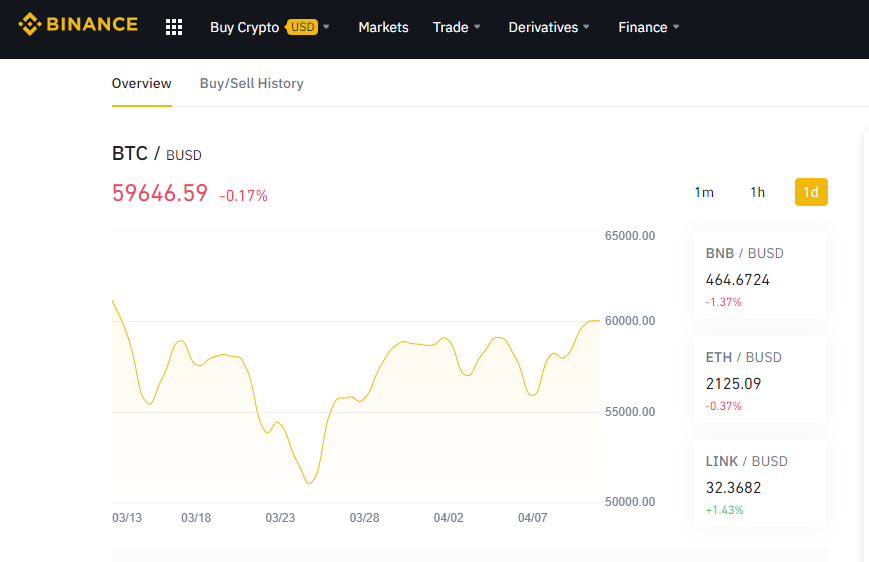This screenshot has height=562, width=869.
Task: Set chart interval to 1m
Action: coord(704,192)
